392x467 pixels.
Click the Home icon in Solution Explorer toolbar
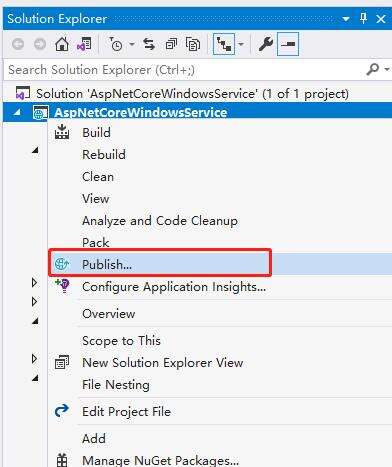(x=62, y=44)
